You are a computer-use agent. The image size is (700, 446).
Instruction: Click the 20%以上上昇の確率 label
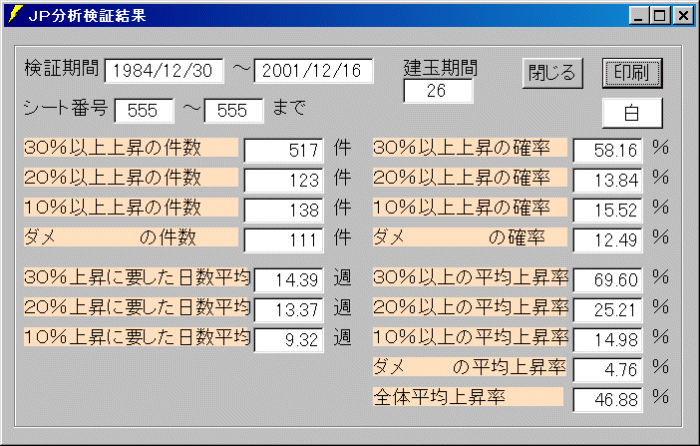tap(470, 177)
